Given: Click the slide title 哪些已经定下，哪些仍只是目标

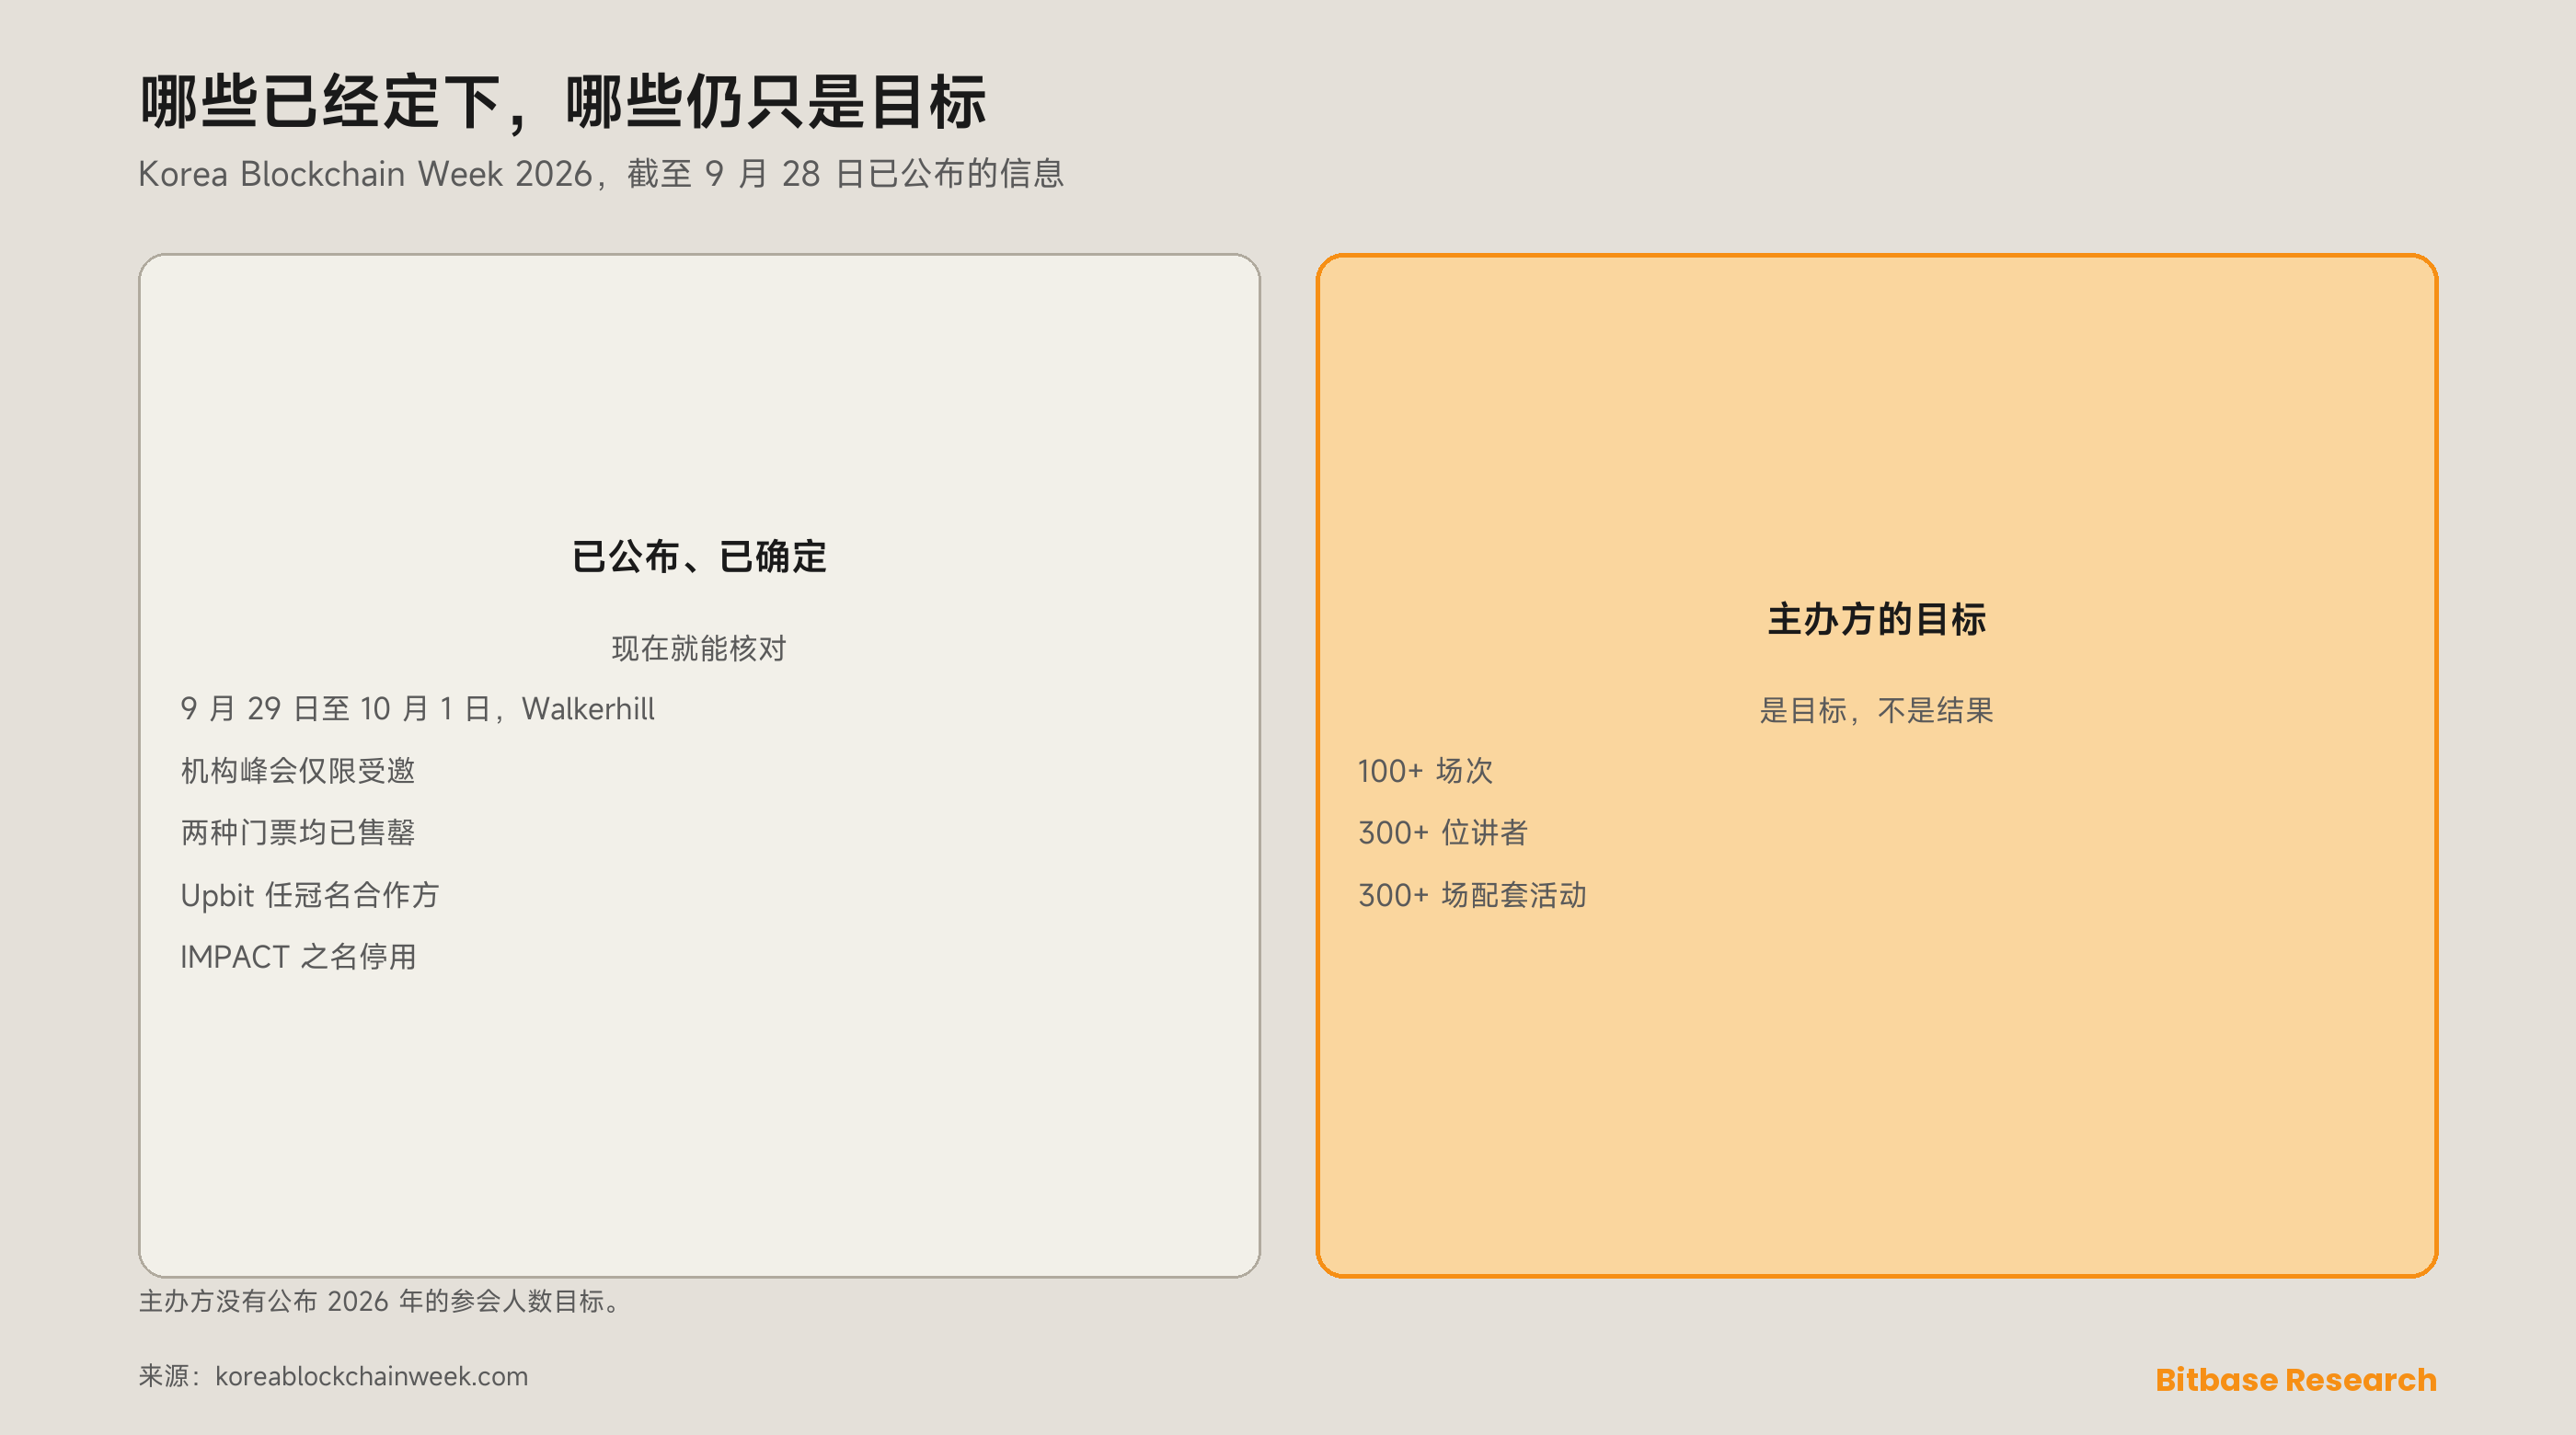Looking at the screenshot, I should (563, 102).
